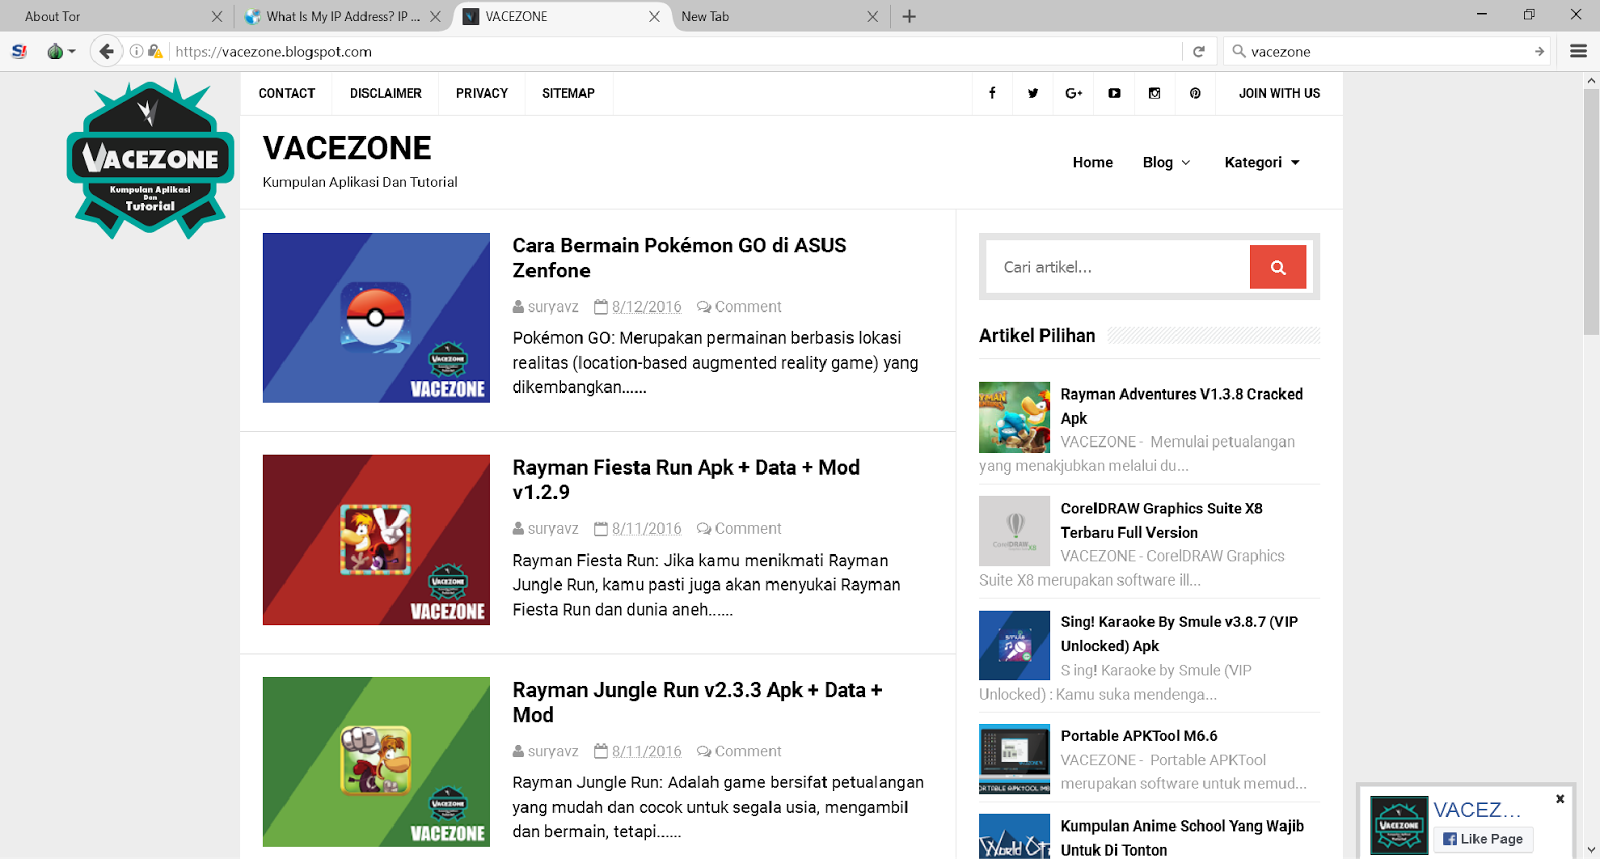This screenshot has height=859, width=1600.
Task: Open Portable APKTool M6.6 link
Action: pyautogui.click(x=1139, y=736)
